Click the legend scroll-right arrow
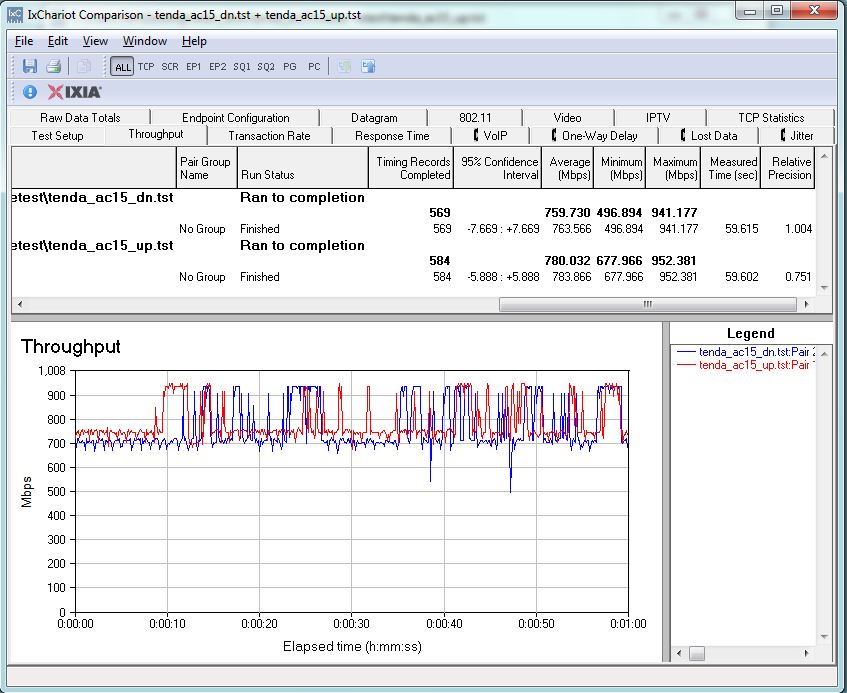 point(806,653)
